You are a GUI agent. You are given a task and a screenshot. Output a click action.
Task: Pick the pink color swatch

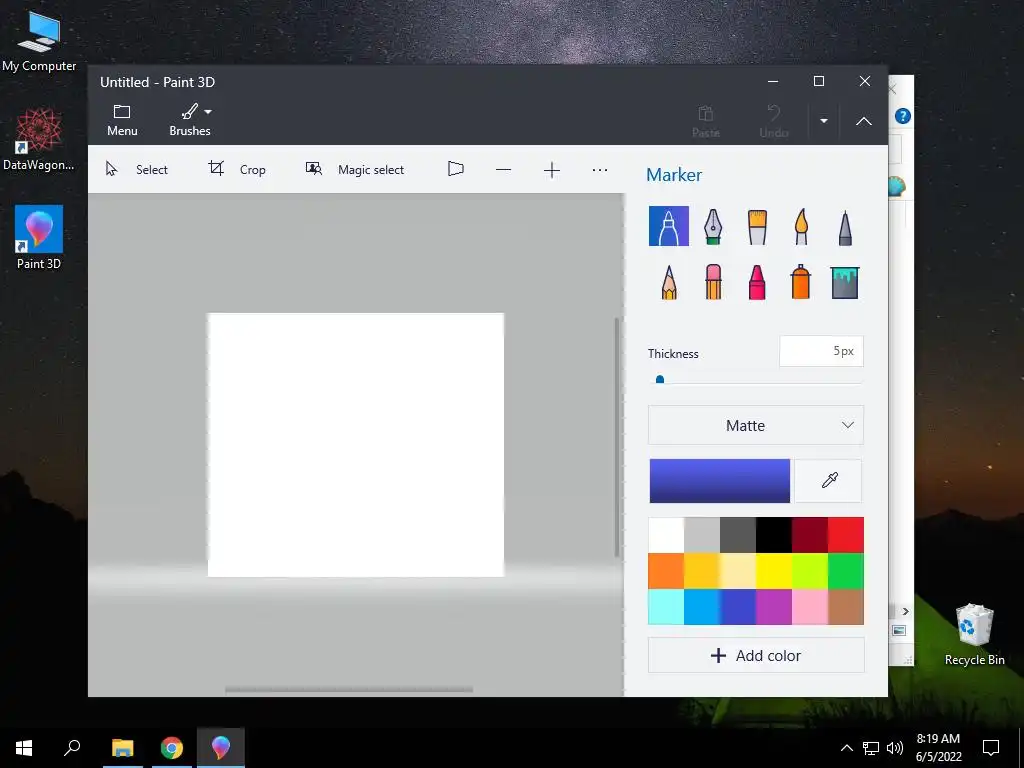[x=810, y=607]
